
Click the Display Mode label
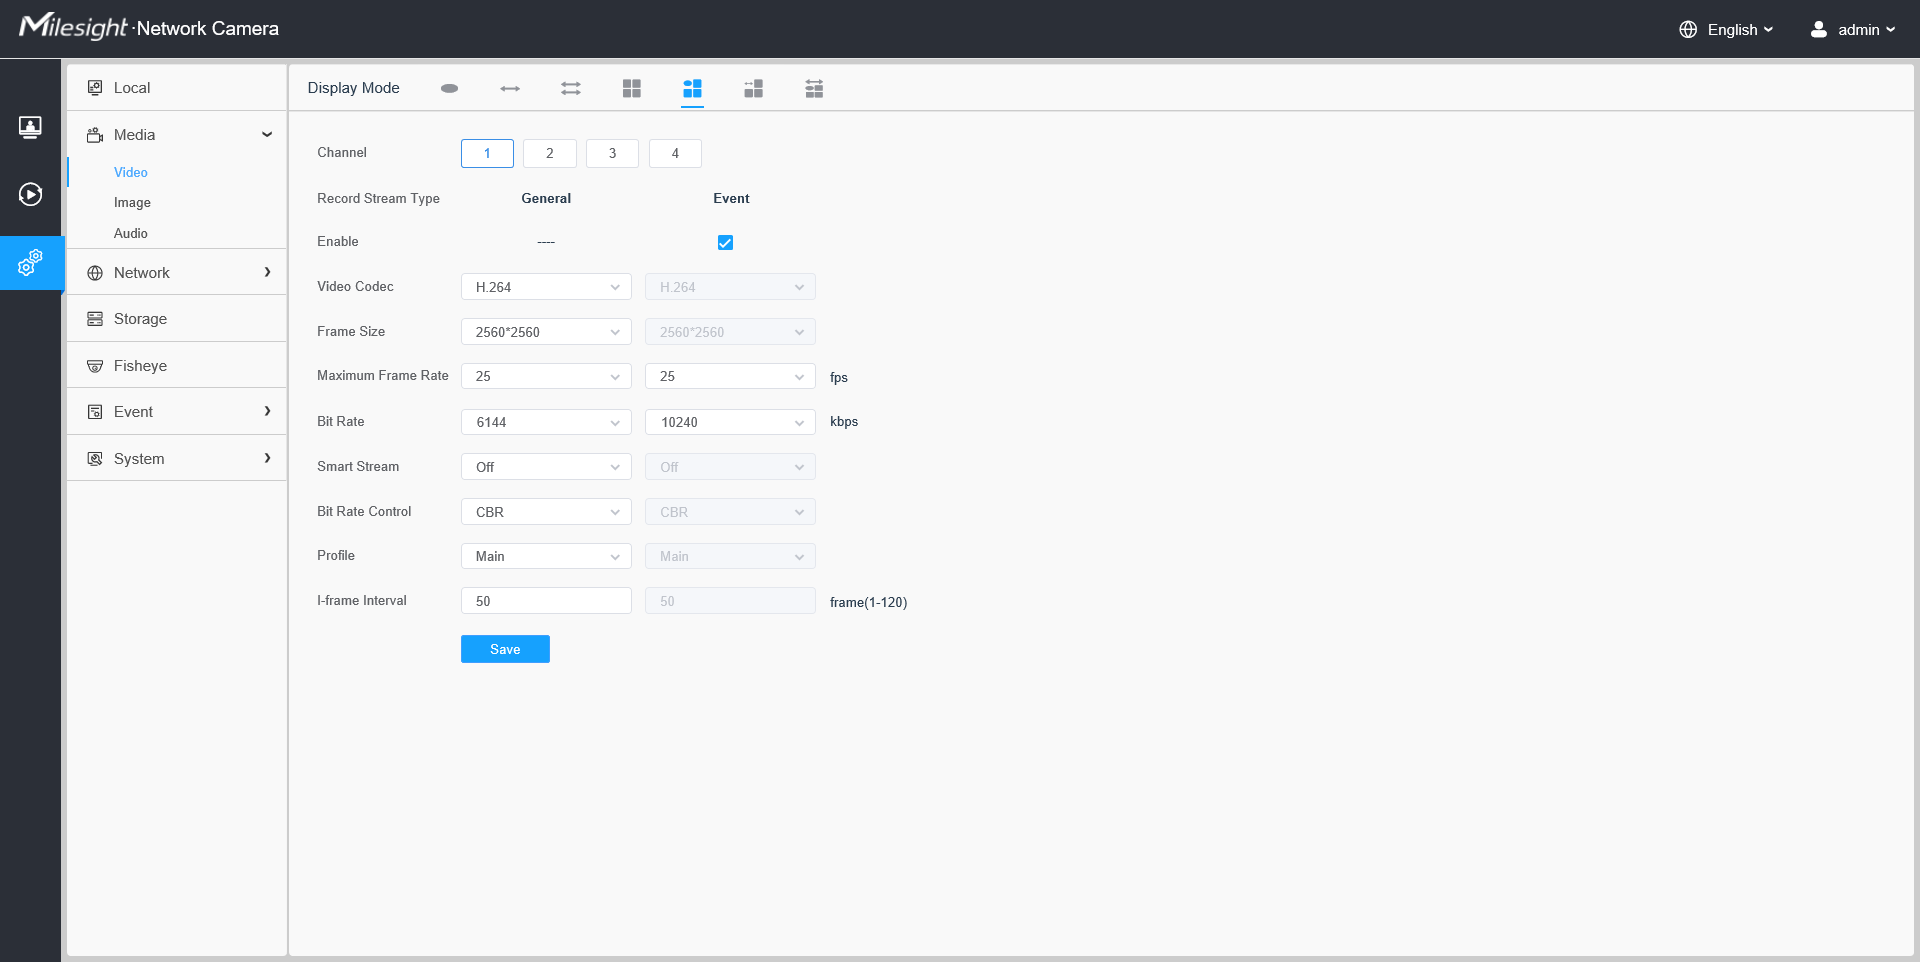[x=353, y=88]
